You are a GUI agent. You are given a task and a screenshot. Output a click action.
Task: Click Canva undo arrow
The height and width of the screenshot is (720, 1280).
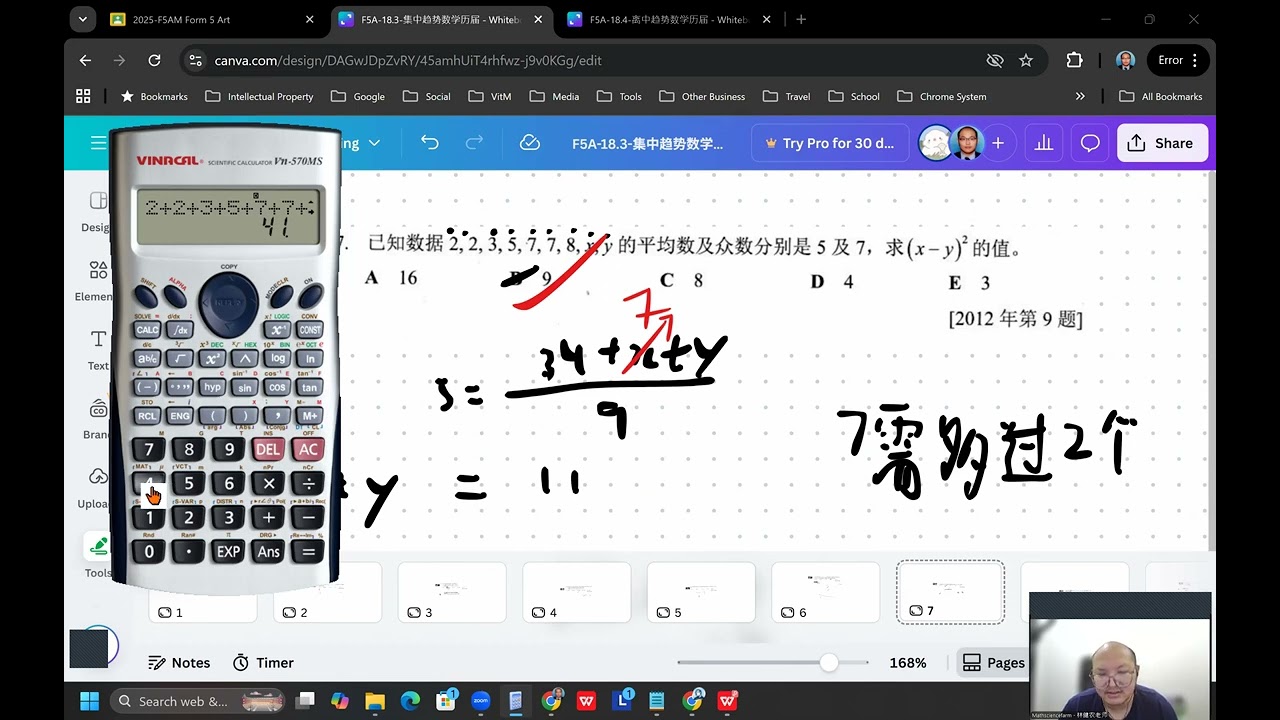[430, 143]
